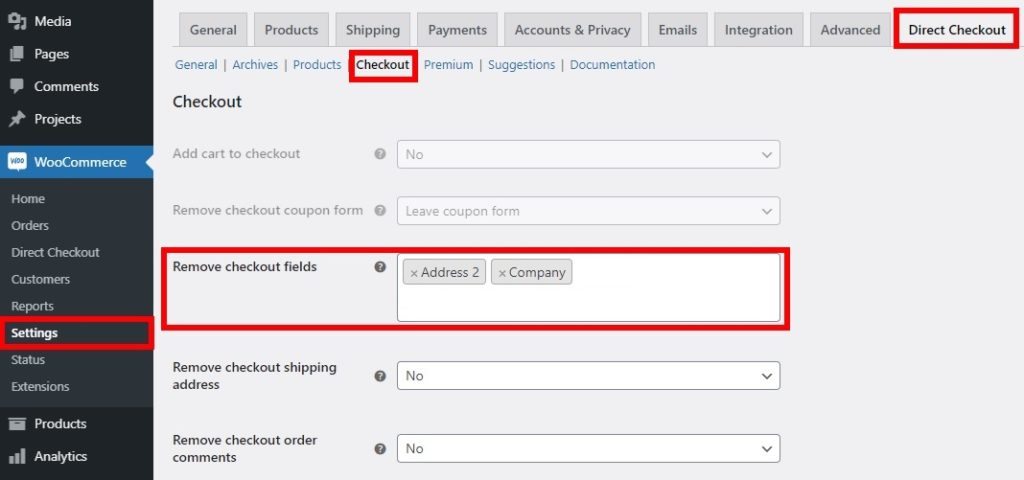The height and width of the screenshot is (480, 1024).
Task: Switch to the Accounts & Privacy tab
Action: coord(573,30)
